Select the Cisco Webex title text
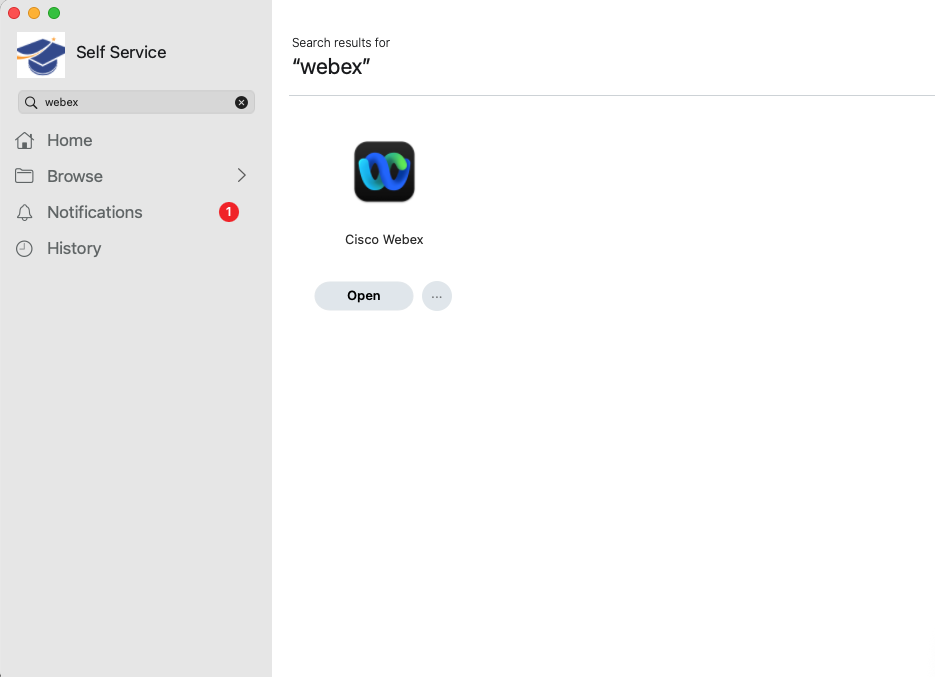Viewport: 935px width, 677px height. point(384,240)
